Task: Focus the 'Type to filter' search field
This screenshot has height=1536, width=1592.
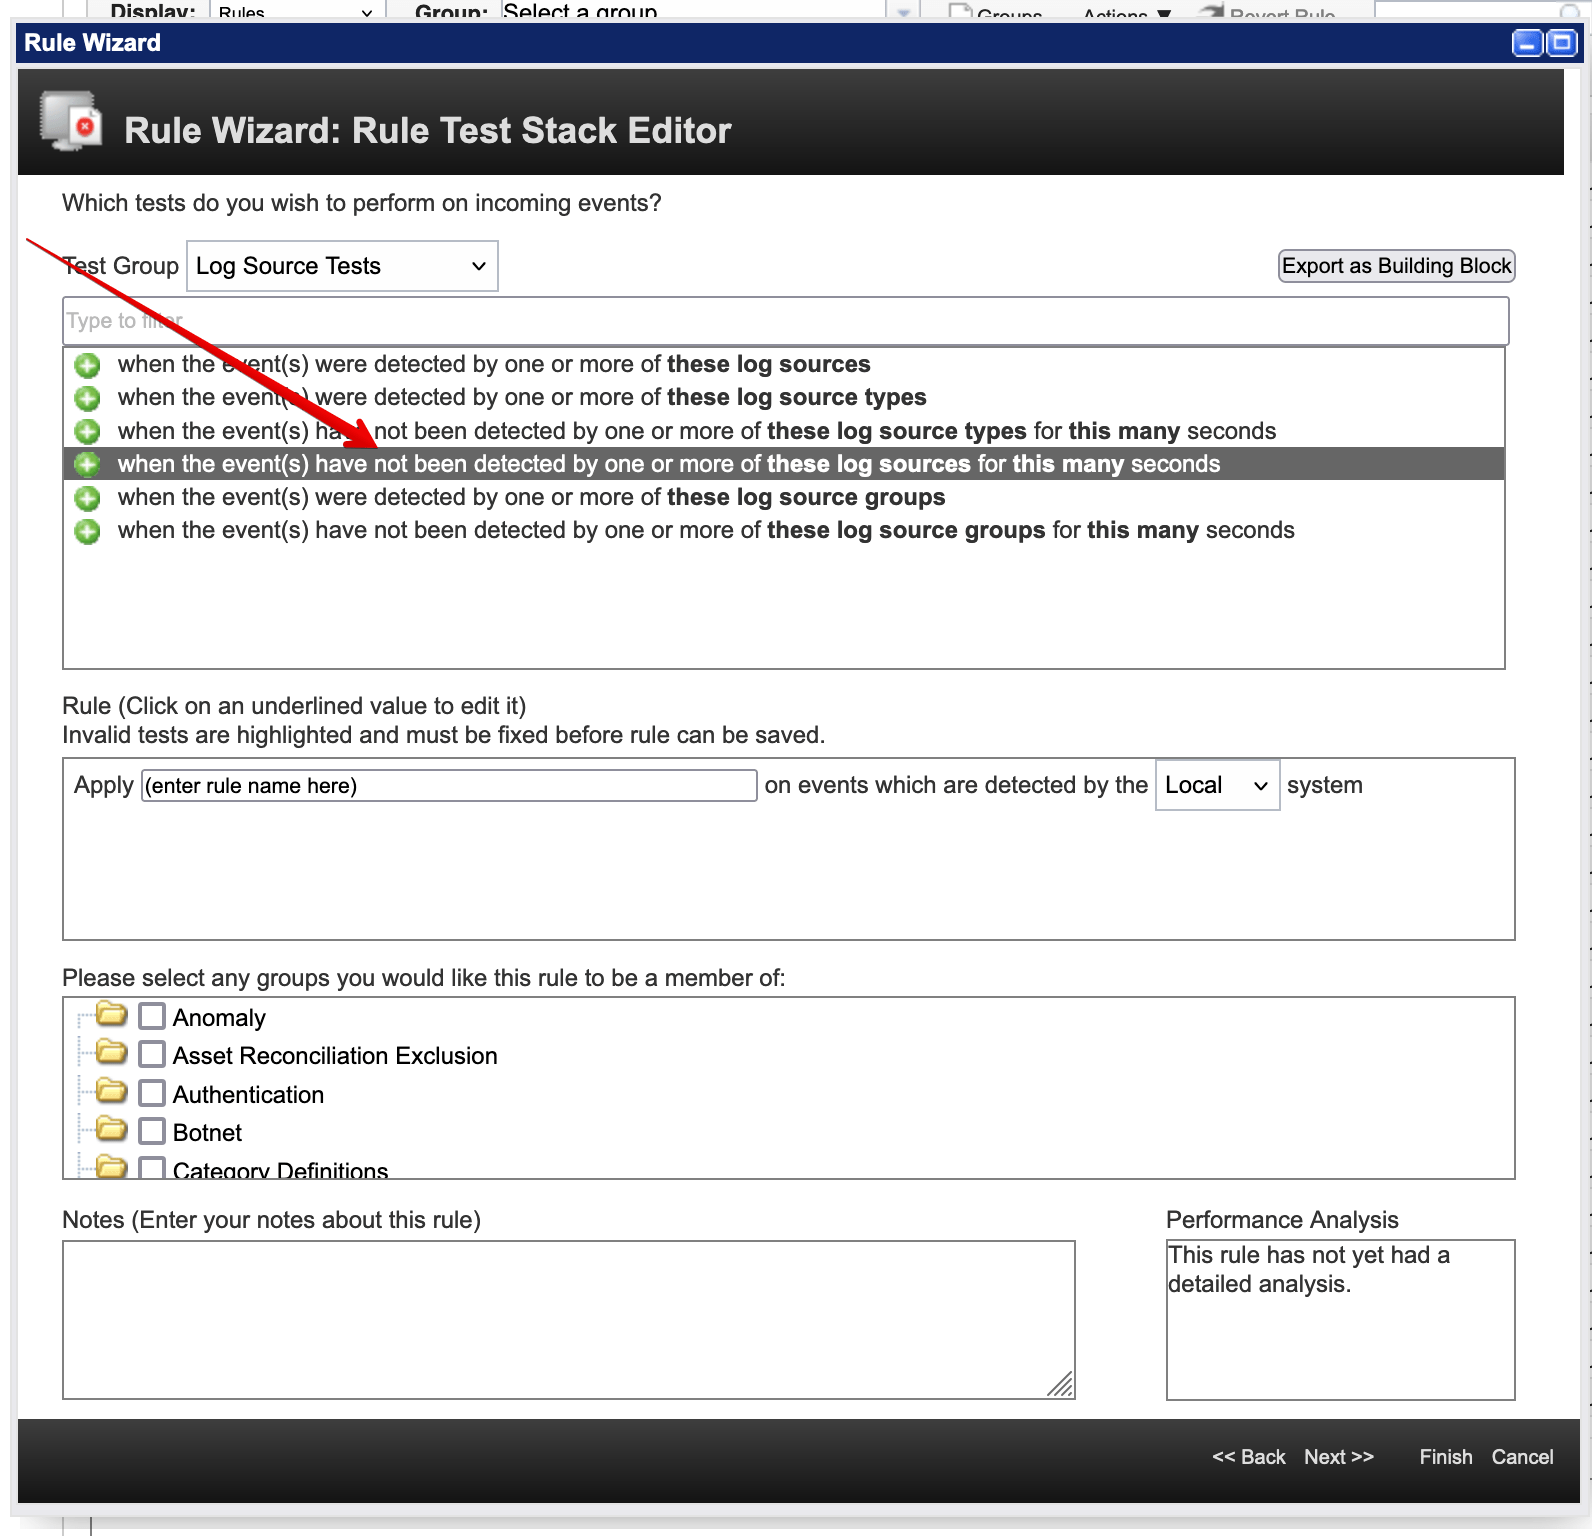Action: tap(785, 321)
